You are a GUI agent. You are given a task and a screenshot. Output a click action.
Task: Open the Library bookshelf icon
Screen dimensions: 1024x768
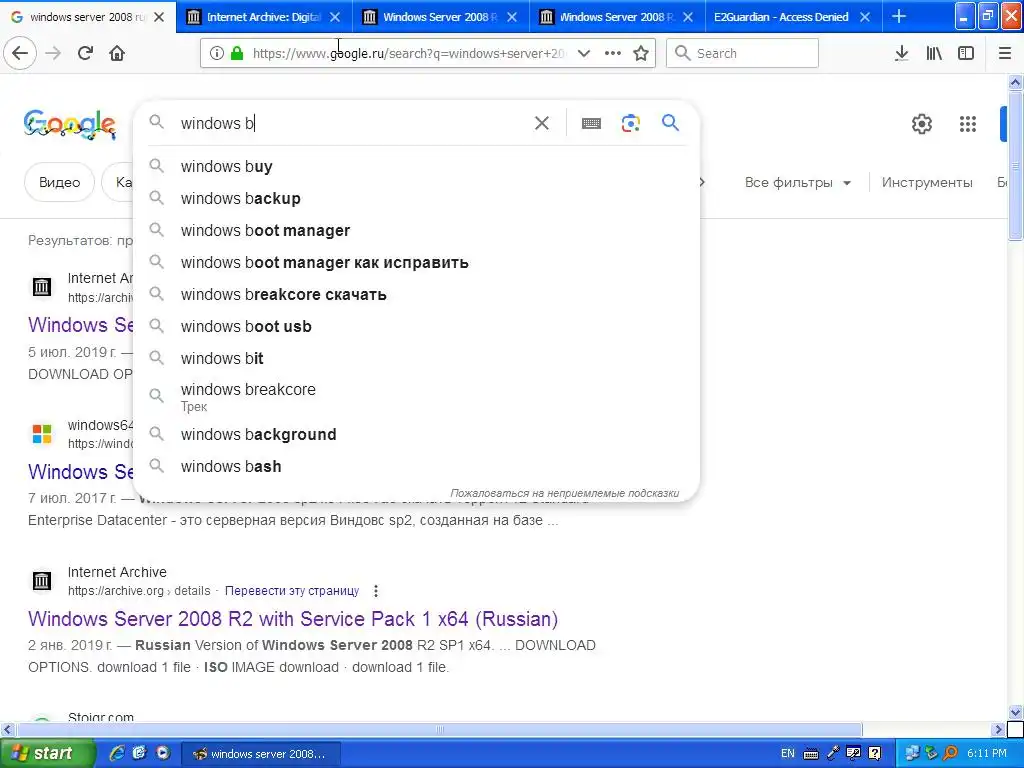(934, 53)
